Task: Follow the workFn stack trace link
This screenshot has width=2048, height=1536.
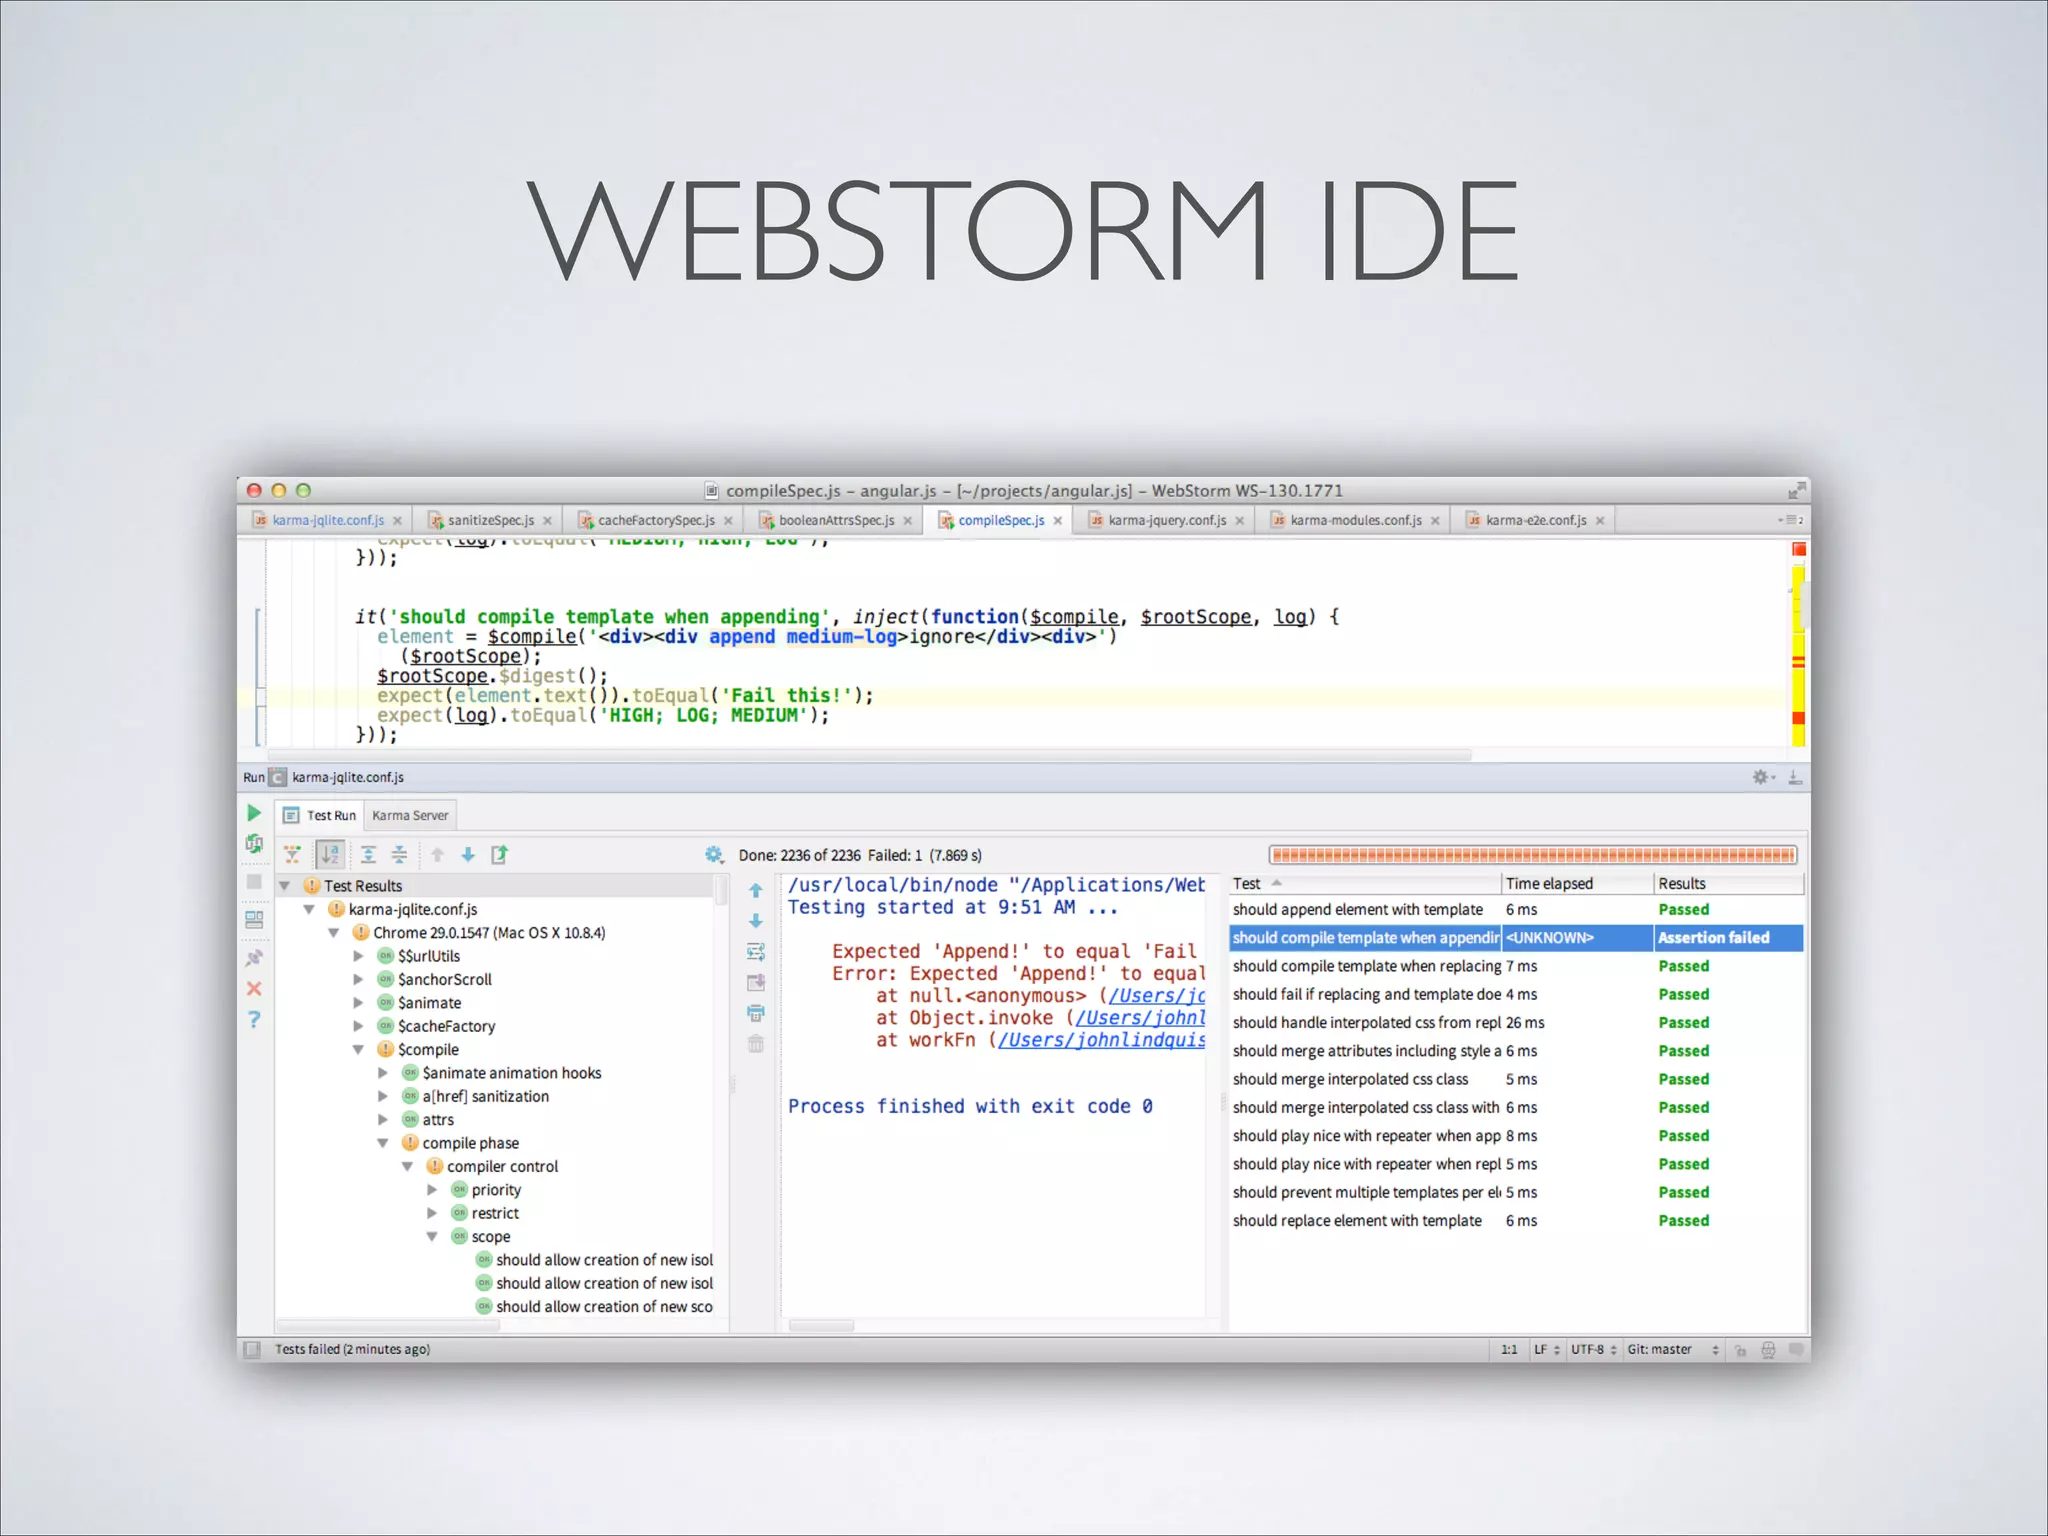Action: coord(1101,1040)
